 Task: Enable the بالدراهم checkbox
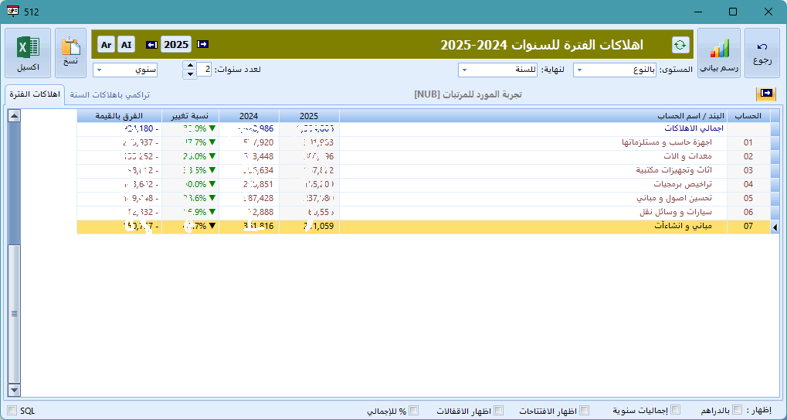tap(737, 410)
